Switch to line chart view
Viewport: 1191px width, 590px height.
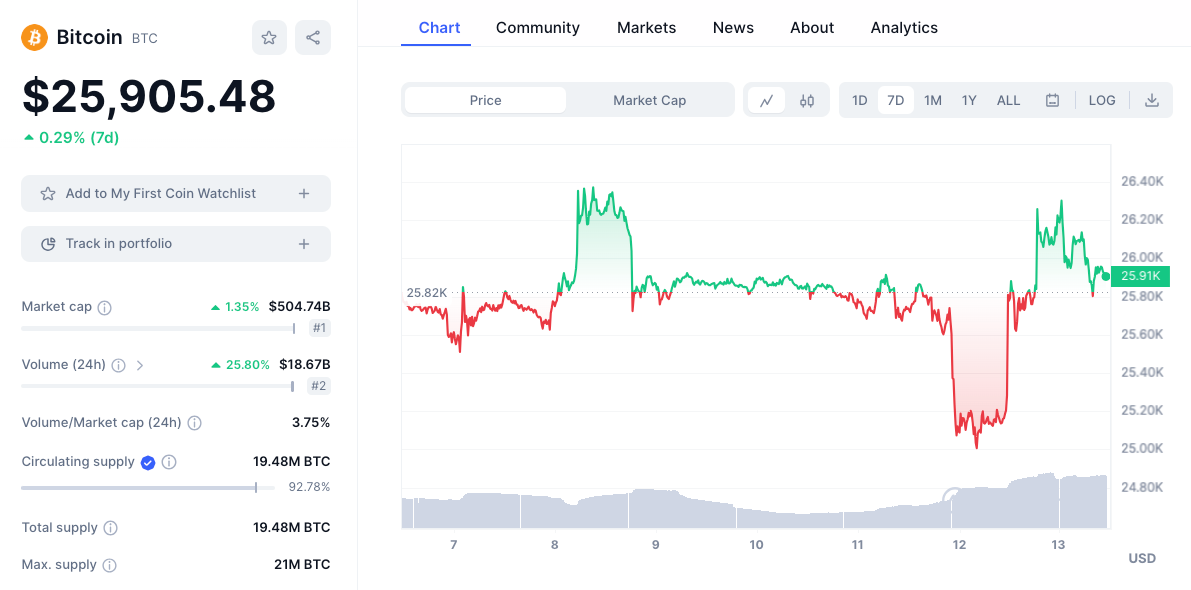(x=767, y=100)
